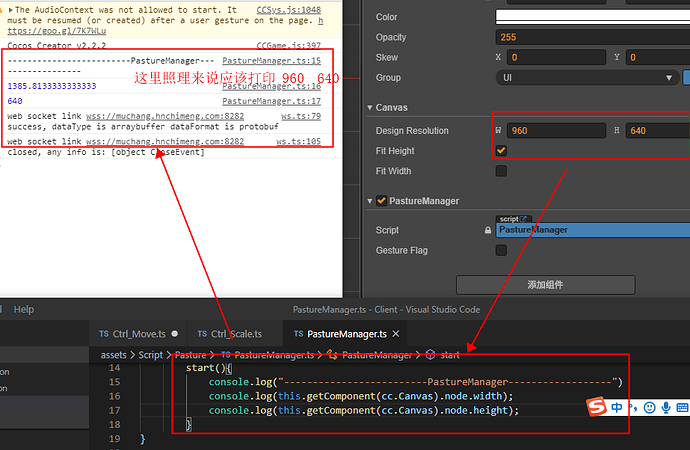Open CCSys.js:1048 source link
Viewport: 690px width, 450px height.
(289, 10)
